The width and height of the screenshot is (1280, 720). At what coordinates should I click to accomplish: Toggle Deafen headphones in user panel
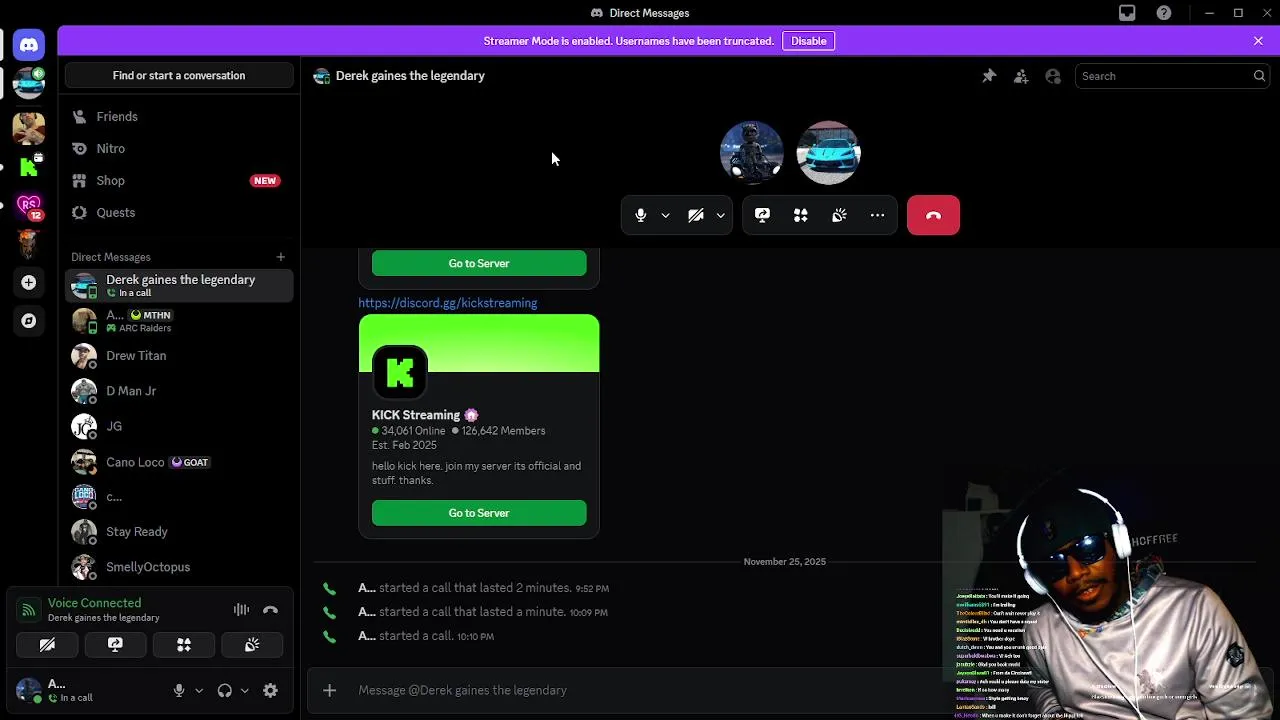coord(225,690)
